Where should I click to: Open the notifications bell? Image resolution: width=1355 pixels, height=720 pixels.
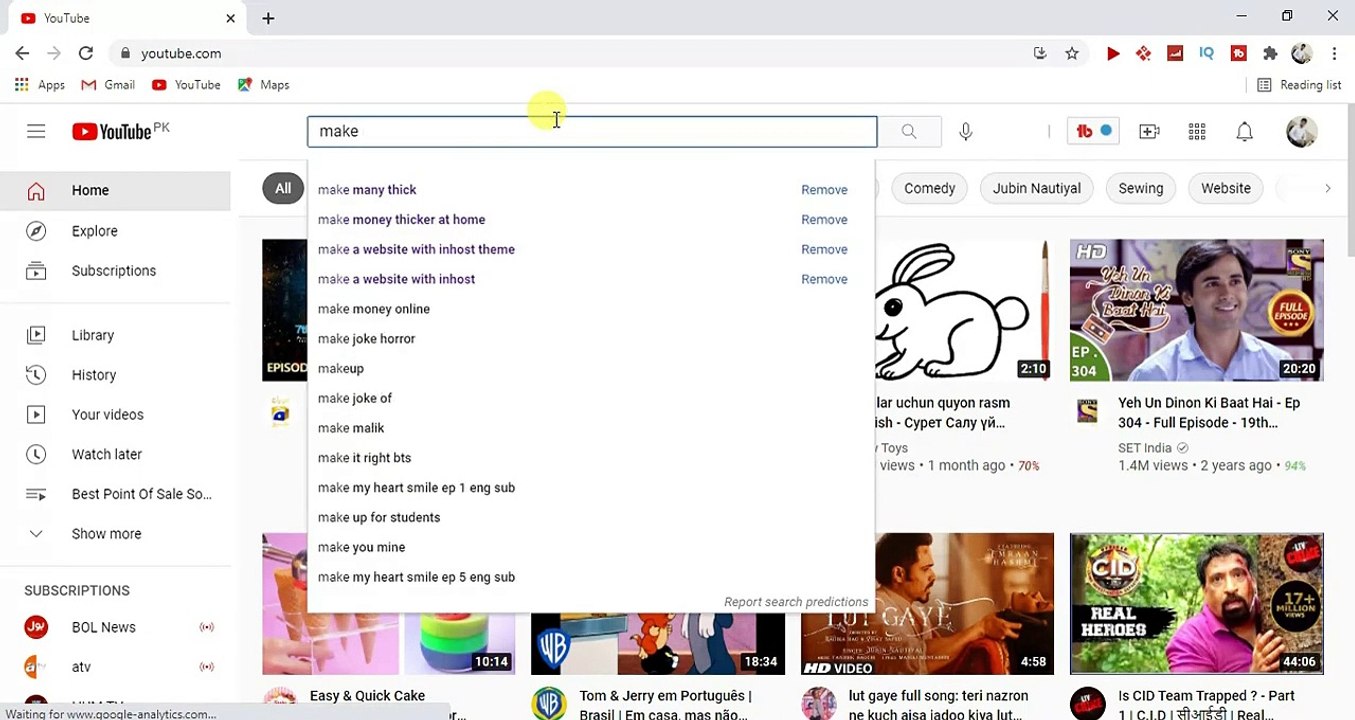1245,131
